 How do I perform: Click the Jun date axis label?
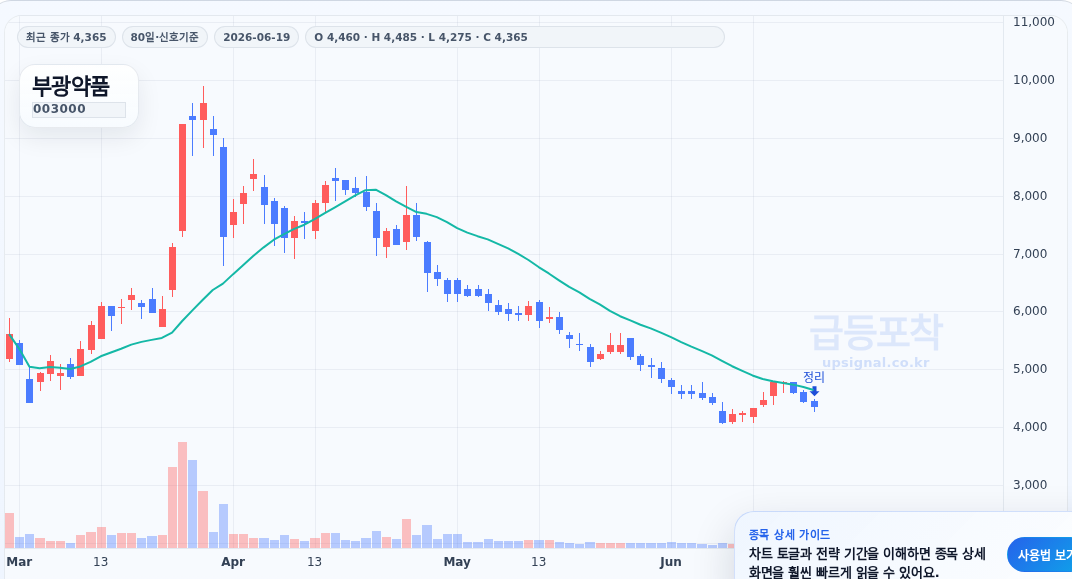pos(671,562)
